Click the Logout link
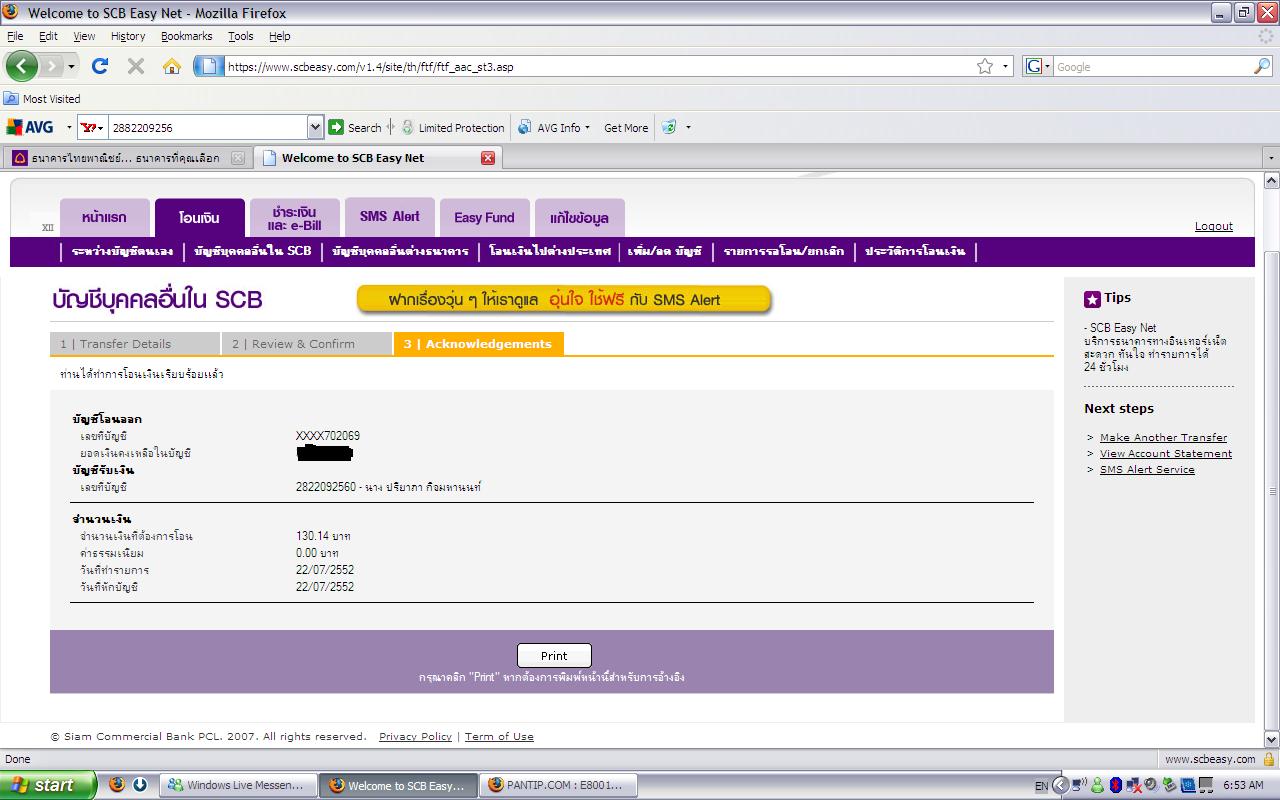 coord(1214,226)
